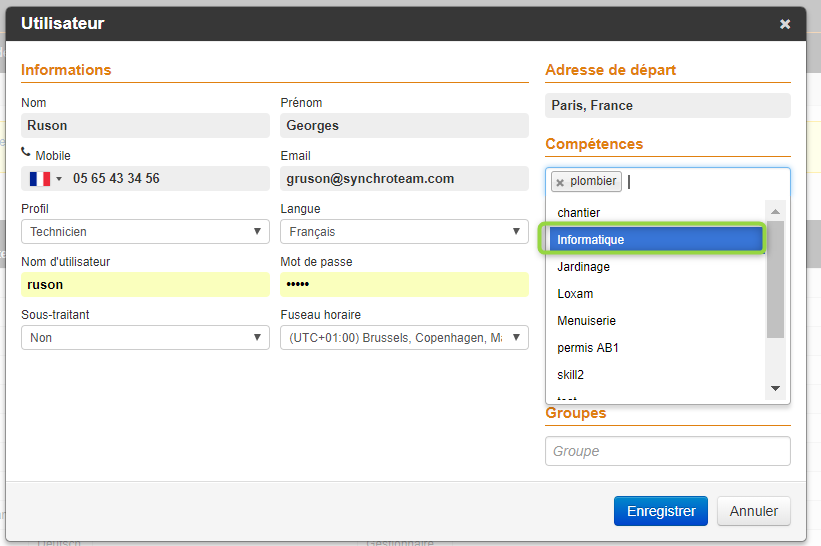Click the Groupe input field
Viewport: 821px width, 546px height.
(x=668, y=451)
